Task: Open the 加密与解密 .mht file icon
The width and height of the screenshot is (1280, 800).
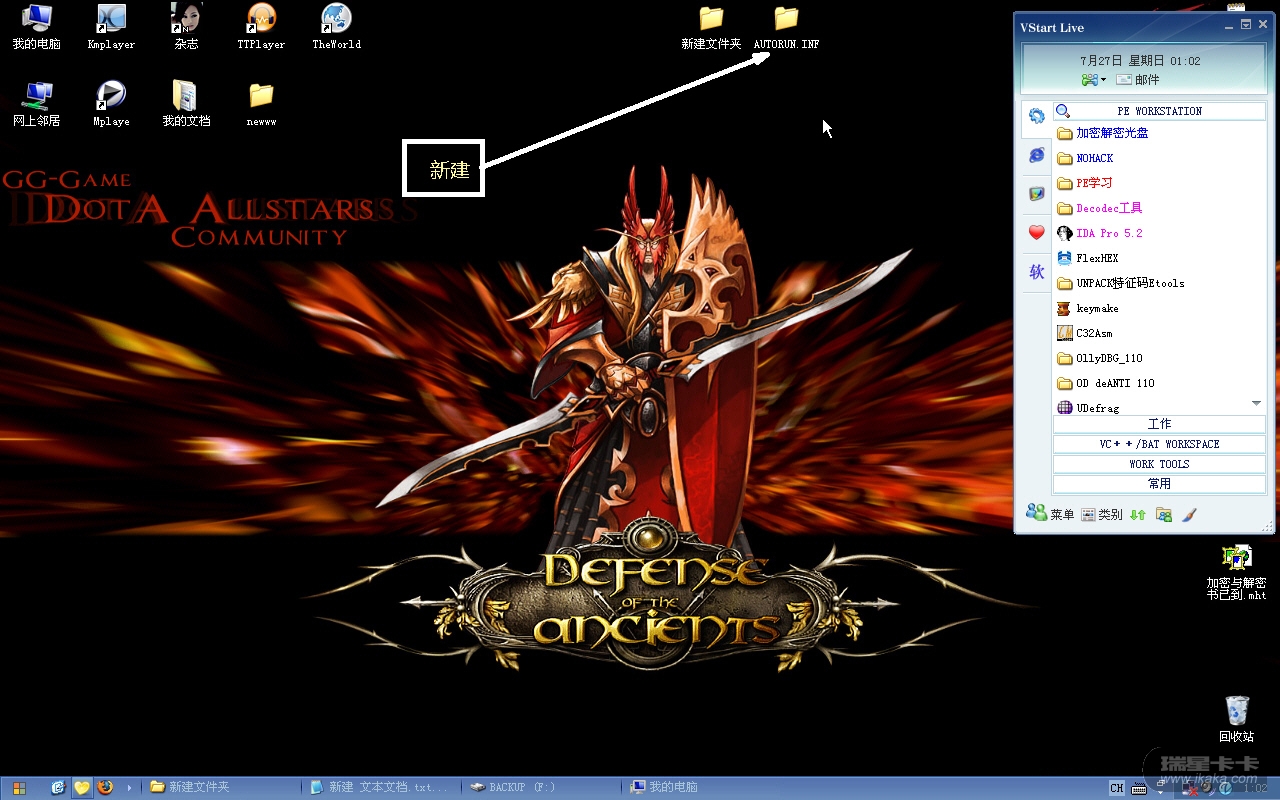Action: (x=1236, y=572)
